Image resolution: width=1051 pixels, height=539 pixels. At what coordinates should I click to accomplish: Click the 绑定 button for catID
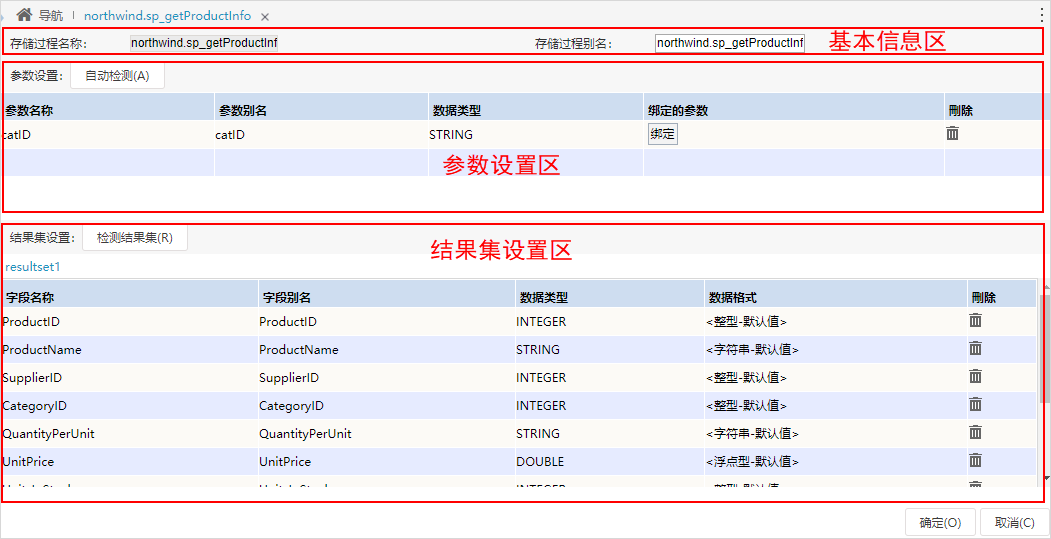click(x=663, y=134)
